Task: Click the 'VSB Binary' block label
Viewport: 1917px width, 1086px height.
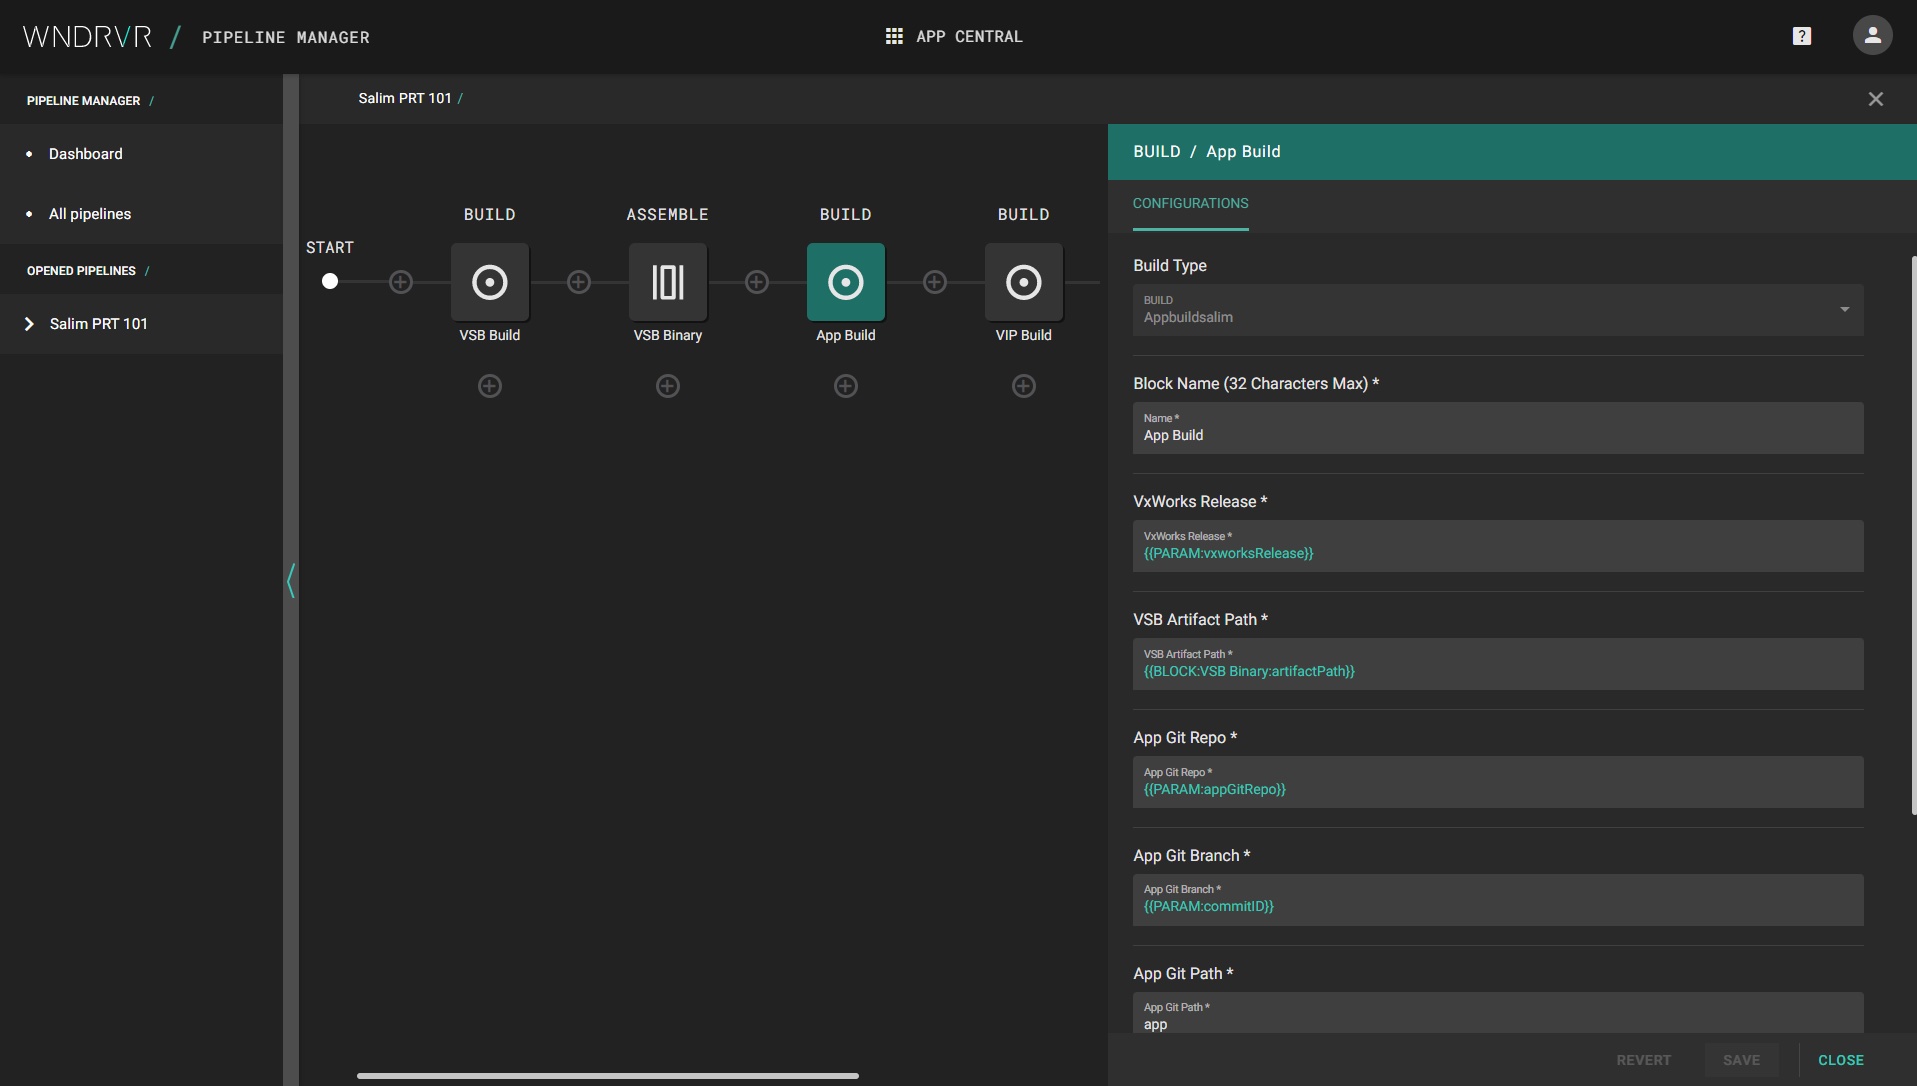Action: [668, 335]
